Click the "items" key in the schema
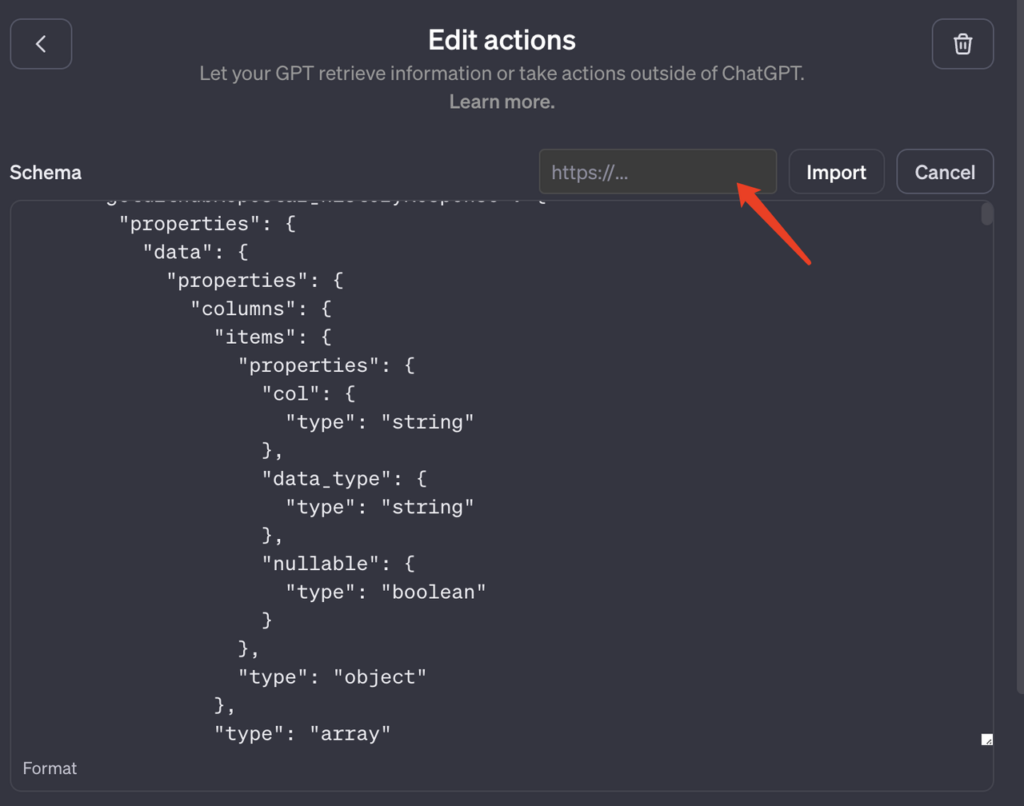Screen dimensions: 1024x806 [260, 336]
